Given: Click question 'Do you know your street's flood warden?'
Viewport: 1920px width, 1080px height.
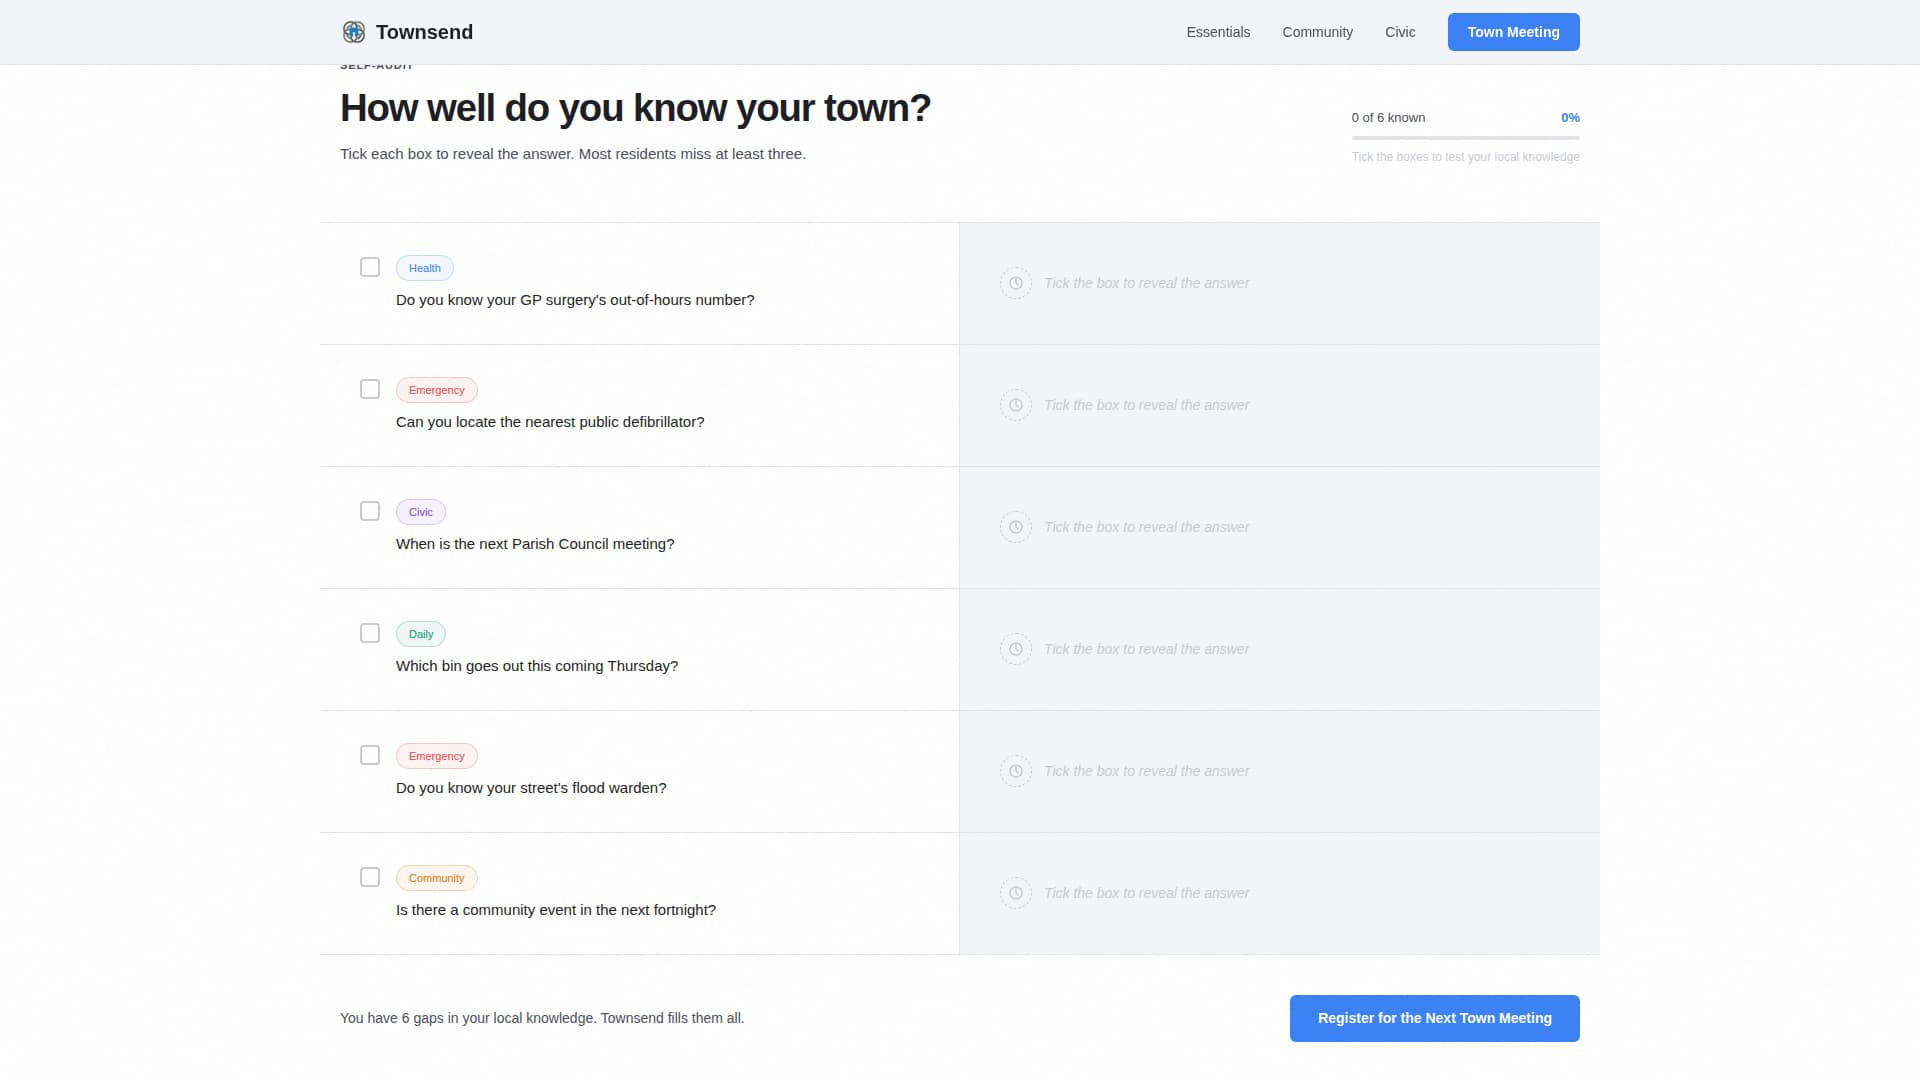Looking at the screenshot, I should coord(531,788).
